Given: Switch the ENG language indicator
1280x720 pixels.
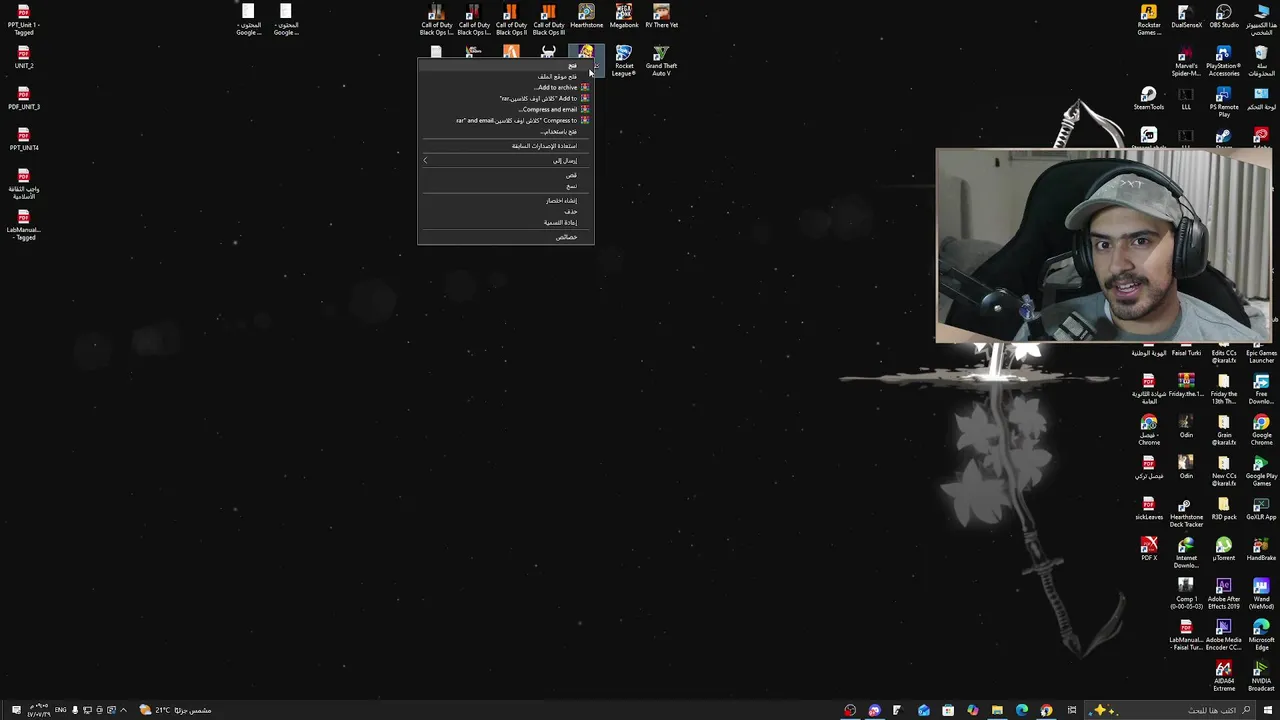Looking at the screenshot, I should [60, 710].
